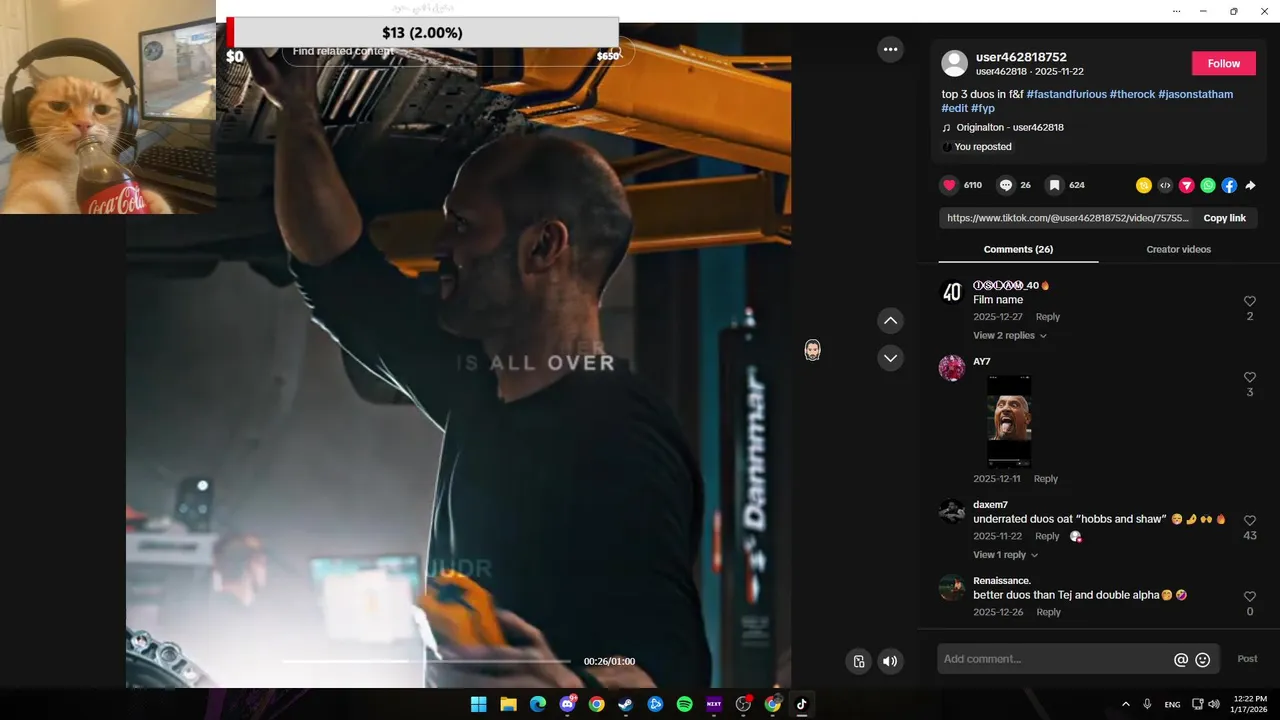Open Microsoft Edge from the taskbar
The width and height of the screenshot is (1280, 720).
pyautogui.click(x=538, y=704)
